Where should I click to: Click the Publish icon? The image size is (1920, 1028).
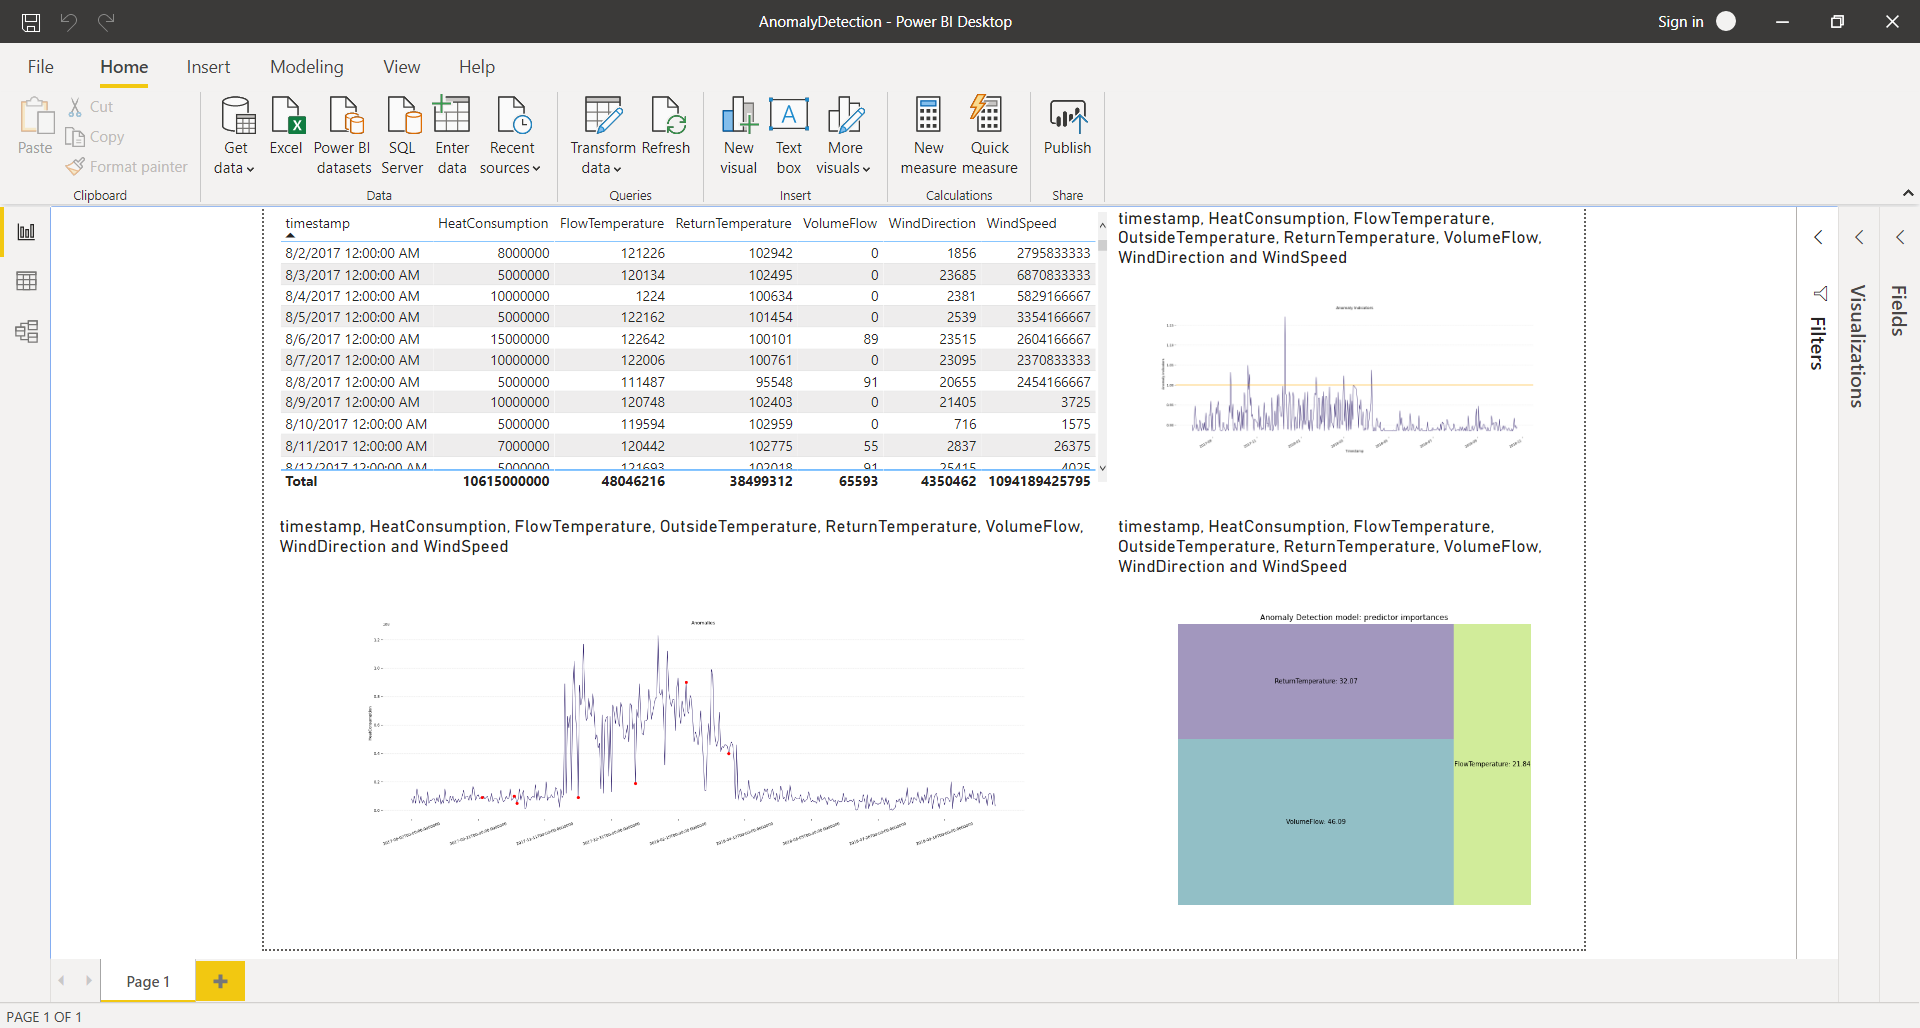pos(1068,116)
